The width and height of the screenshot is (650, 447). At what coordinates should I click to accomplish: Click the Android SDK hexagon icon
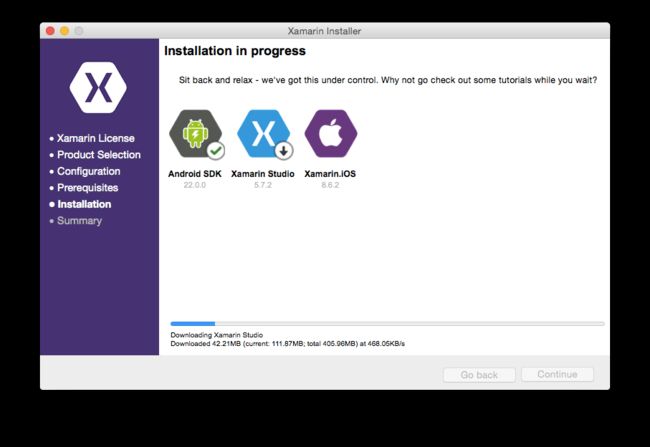pyautogui.click(x=195, y=134)
